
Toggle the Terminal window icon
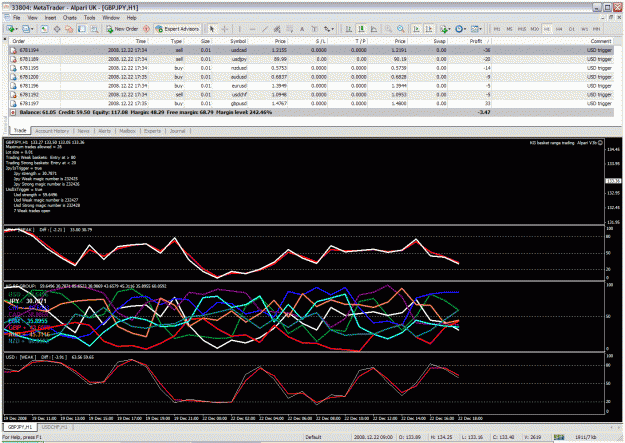point(82,29)
